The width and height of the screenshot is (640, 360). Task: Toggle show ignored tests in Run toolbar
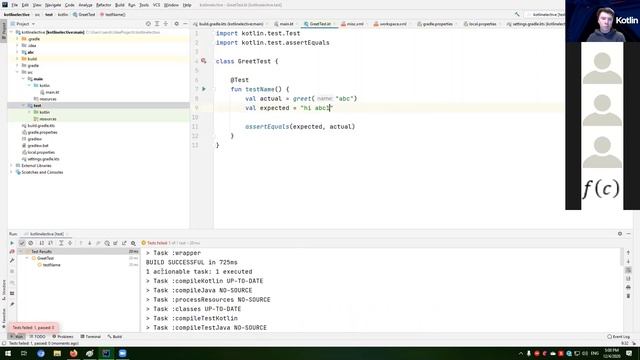pyautogui.click(x=31, y=243)
